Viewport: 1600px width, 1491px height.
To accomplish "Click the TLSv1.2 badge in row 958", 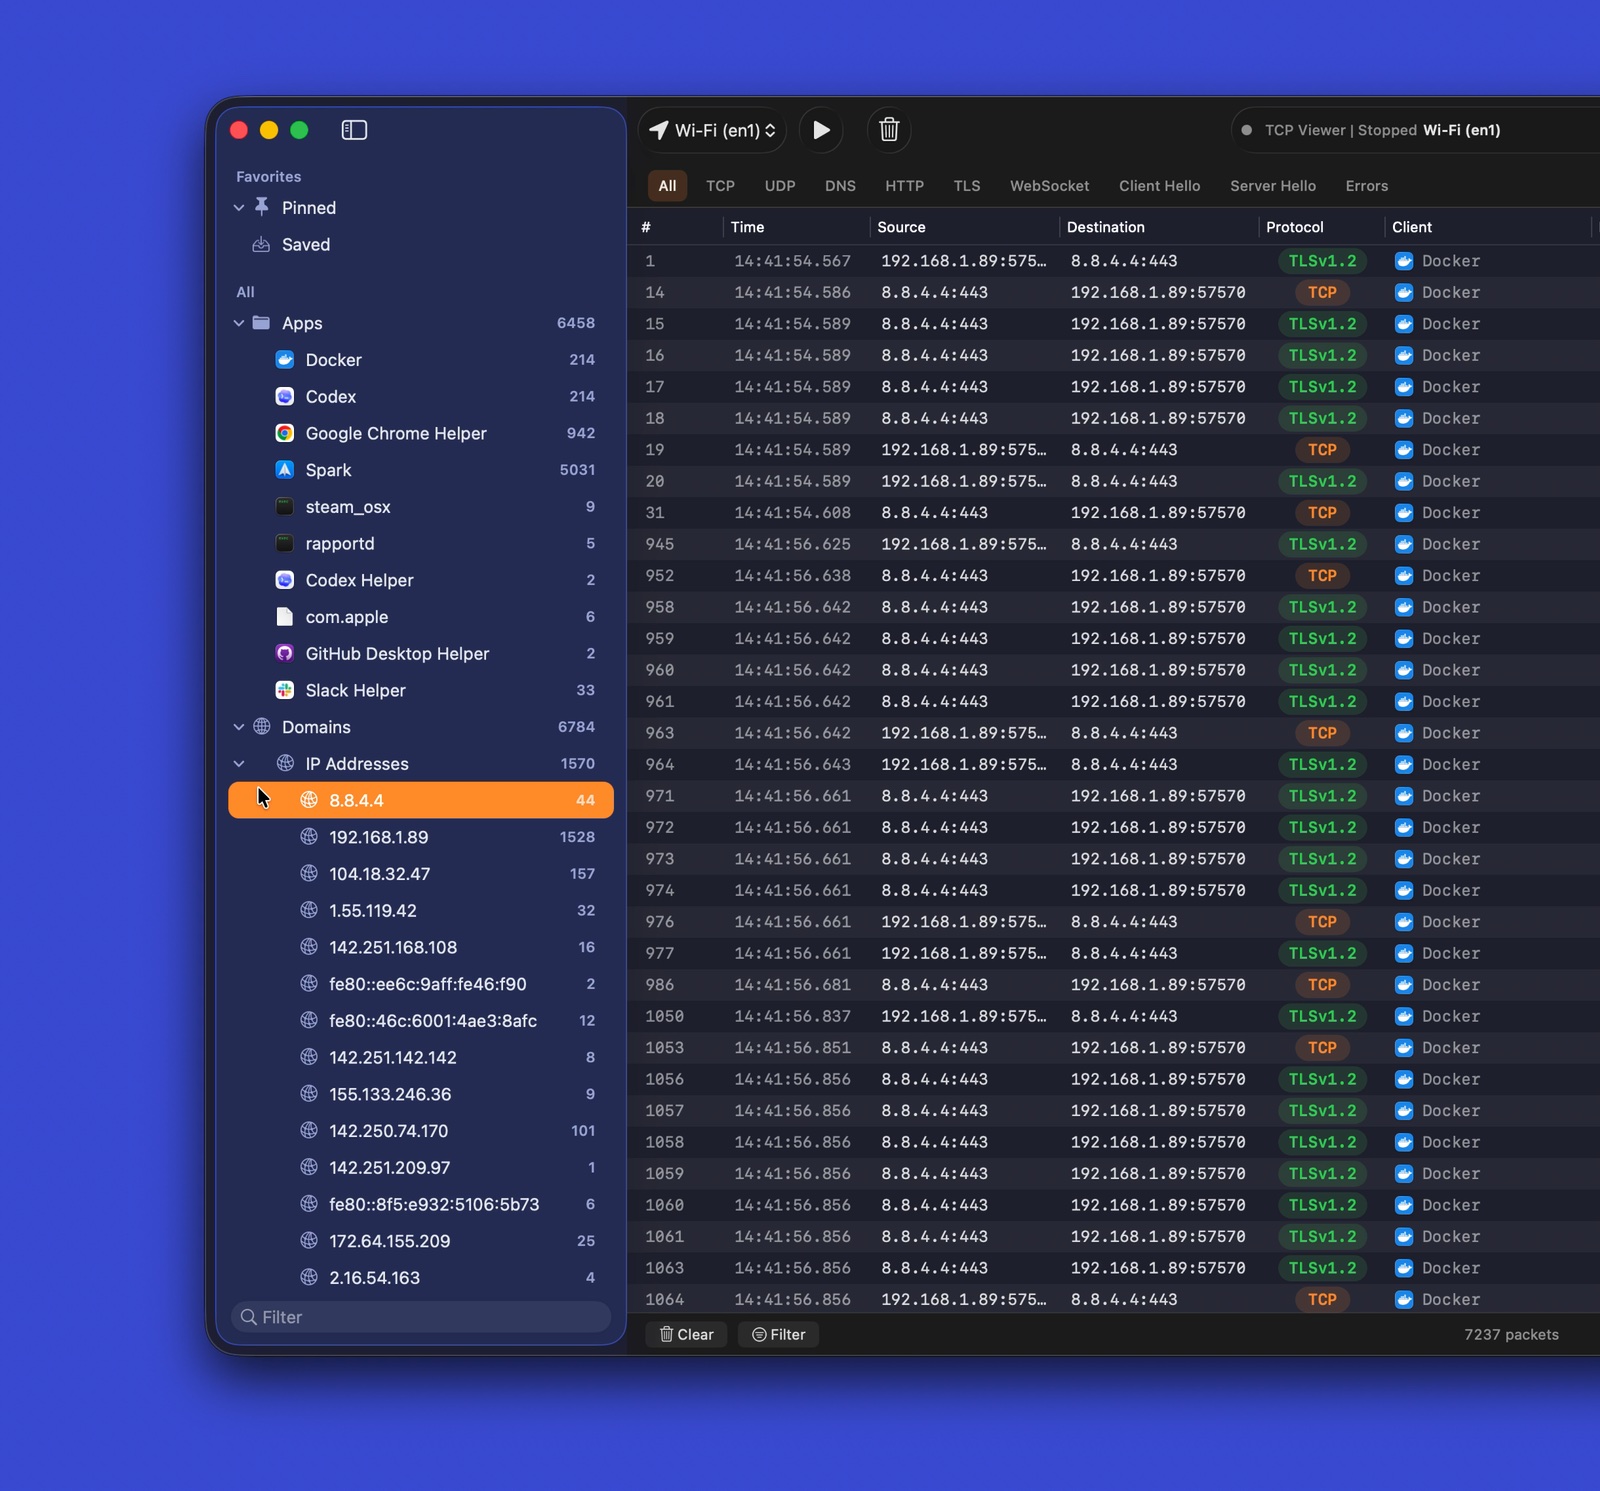I will coord(1322,607).
